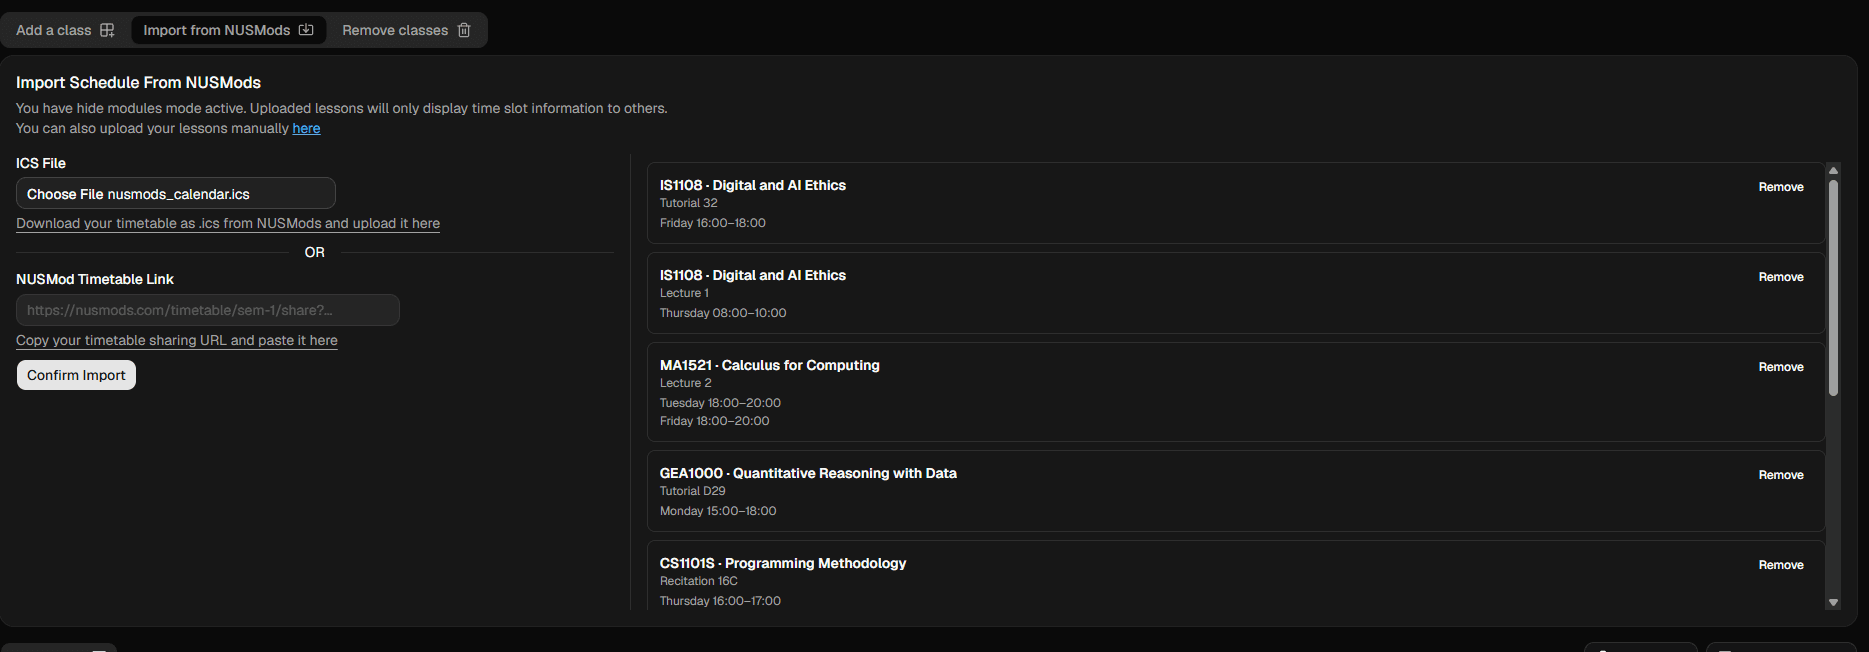Select the Import from NUSMods tab
Image resolution: width=1869 pixels, height=652 pixels.
click(x=228, y=30)
